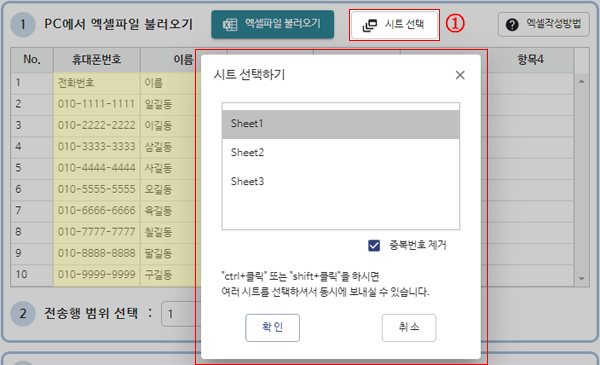The image size is (600, 365).
Task: Click the name cell 구길동
Action: pyautogui.click(x=171, y=275)
